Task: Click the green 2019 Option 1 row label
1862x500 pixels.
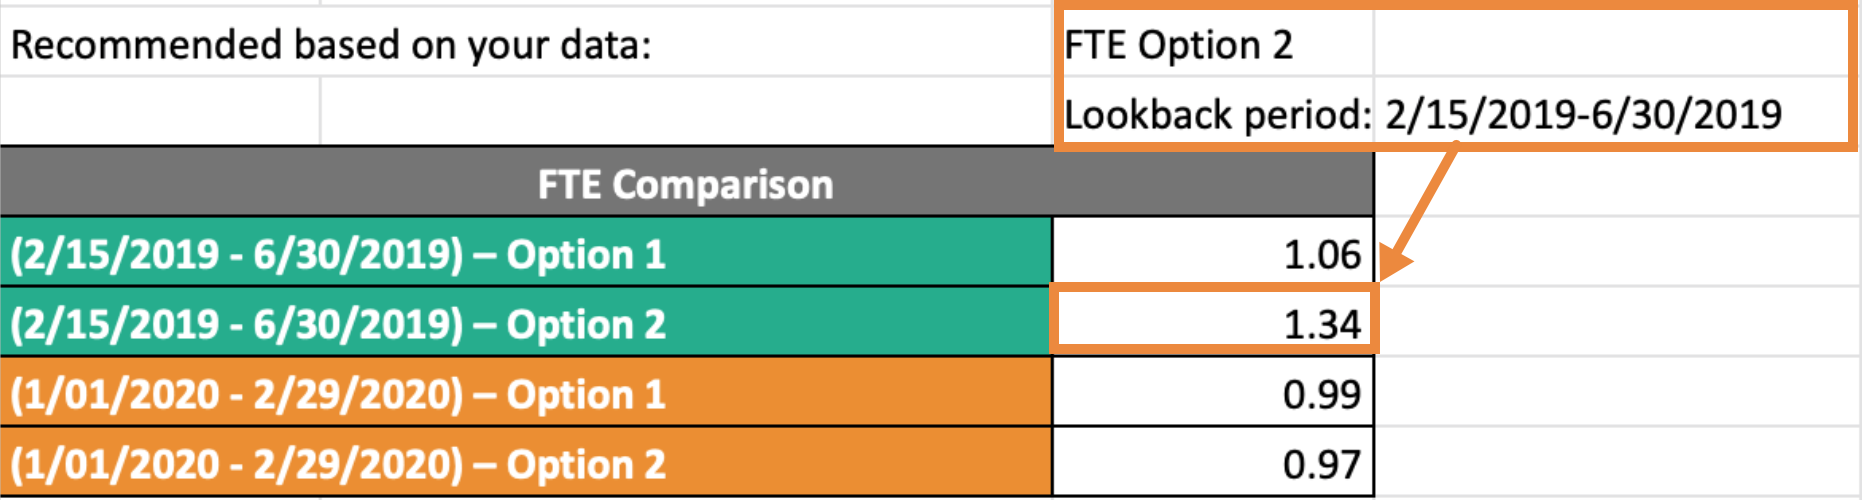Action: point(526,253)
